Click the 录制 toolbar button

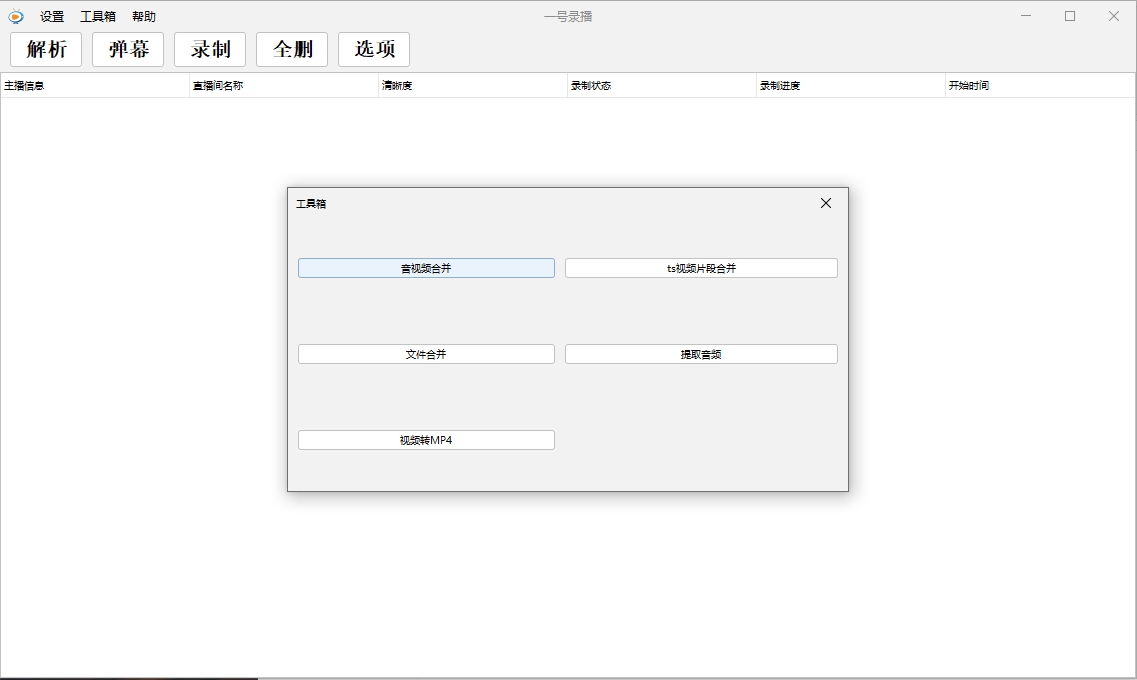[x=210, y=49]
